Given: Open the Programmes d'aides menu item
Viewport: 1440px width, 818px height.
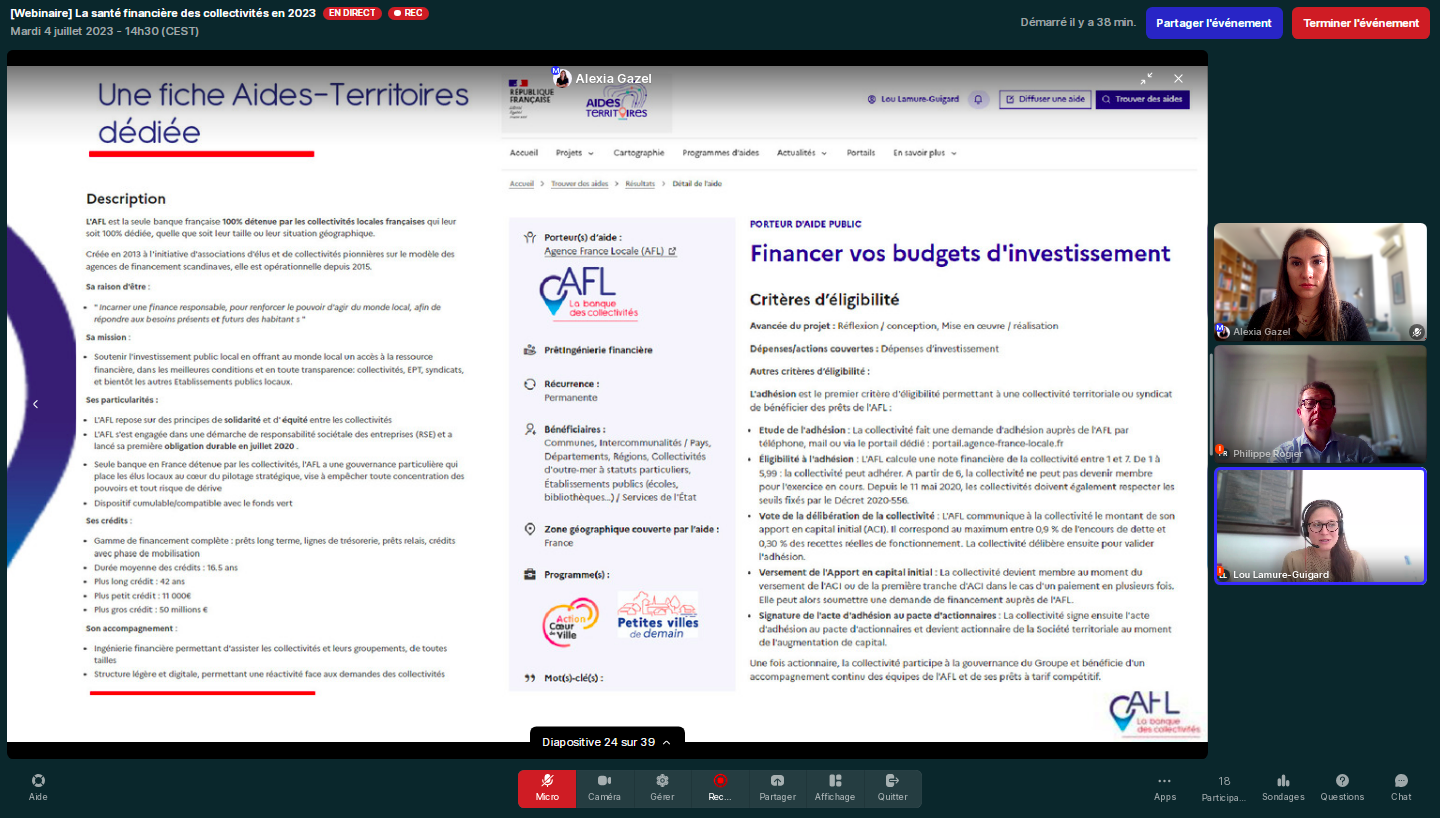Looking at the screenshot, I should point(721,153).
